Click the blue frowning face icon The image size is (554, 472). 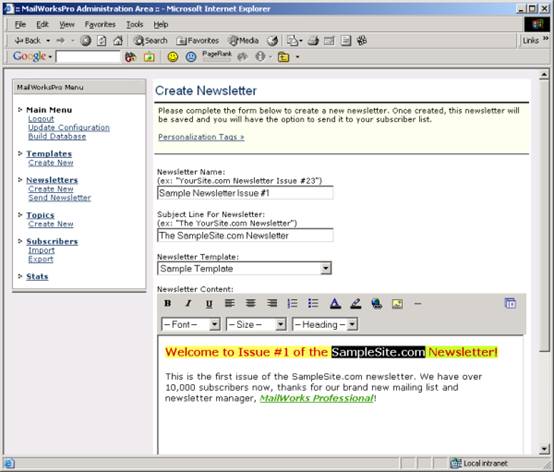click(x=191, y=57)
